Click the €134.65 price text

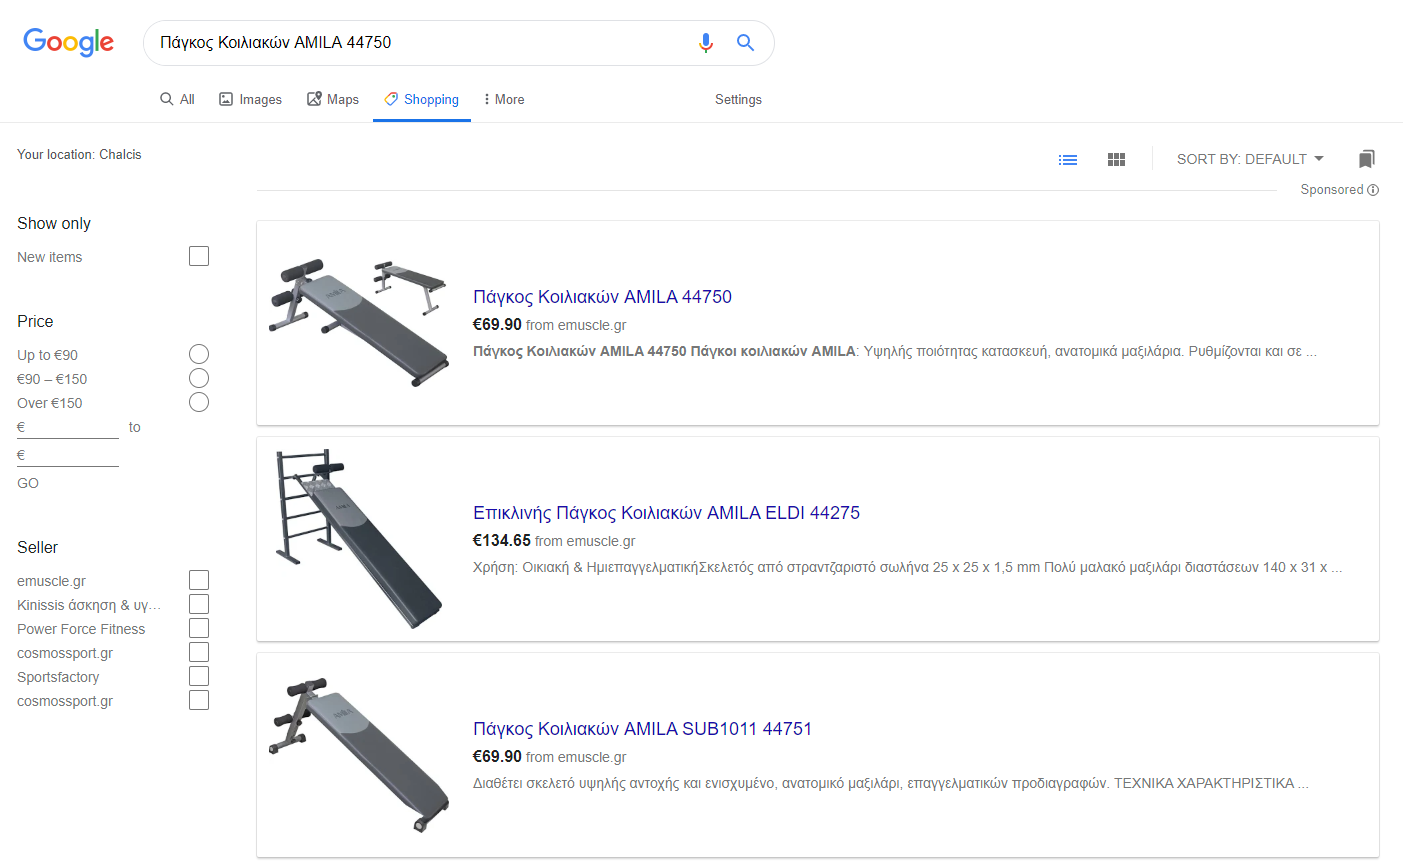pyautogui.click(x=502, y=541)
